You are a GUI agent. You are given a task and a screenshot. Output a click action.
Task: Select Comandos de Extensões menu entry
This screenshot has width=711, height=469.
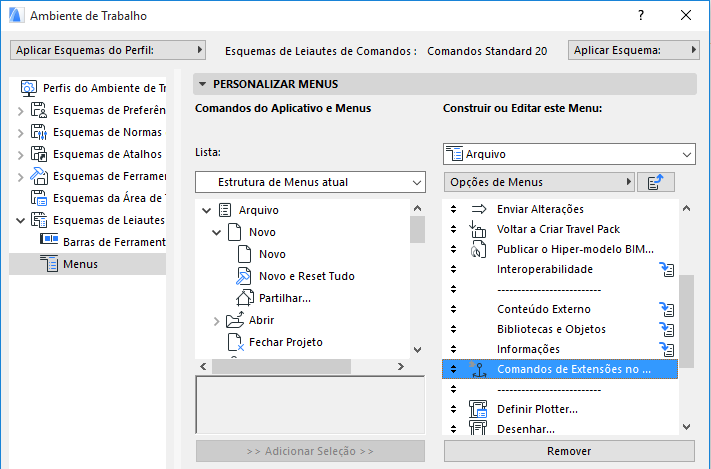573,369
